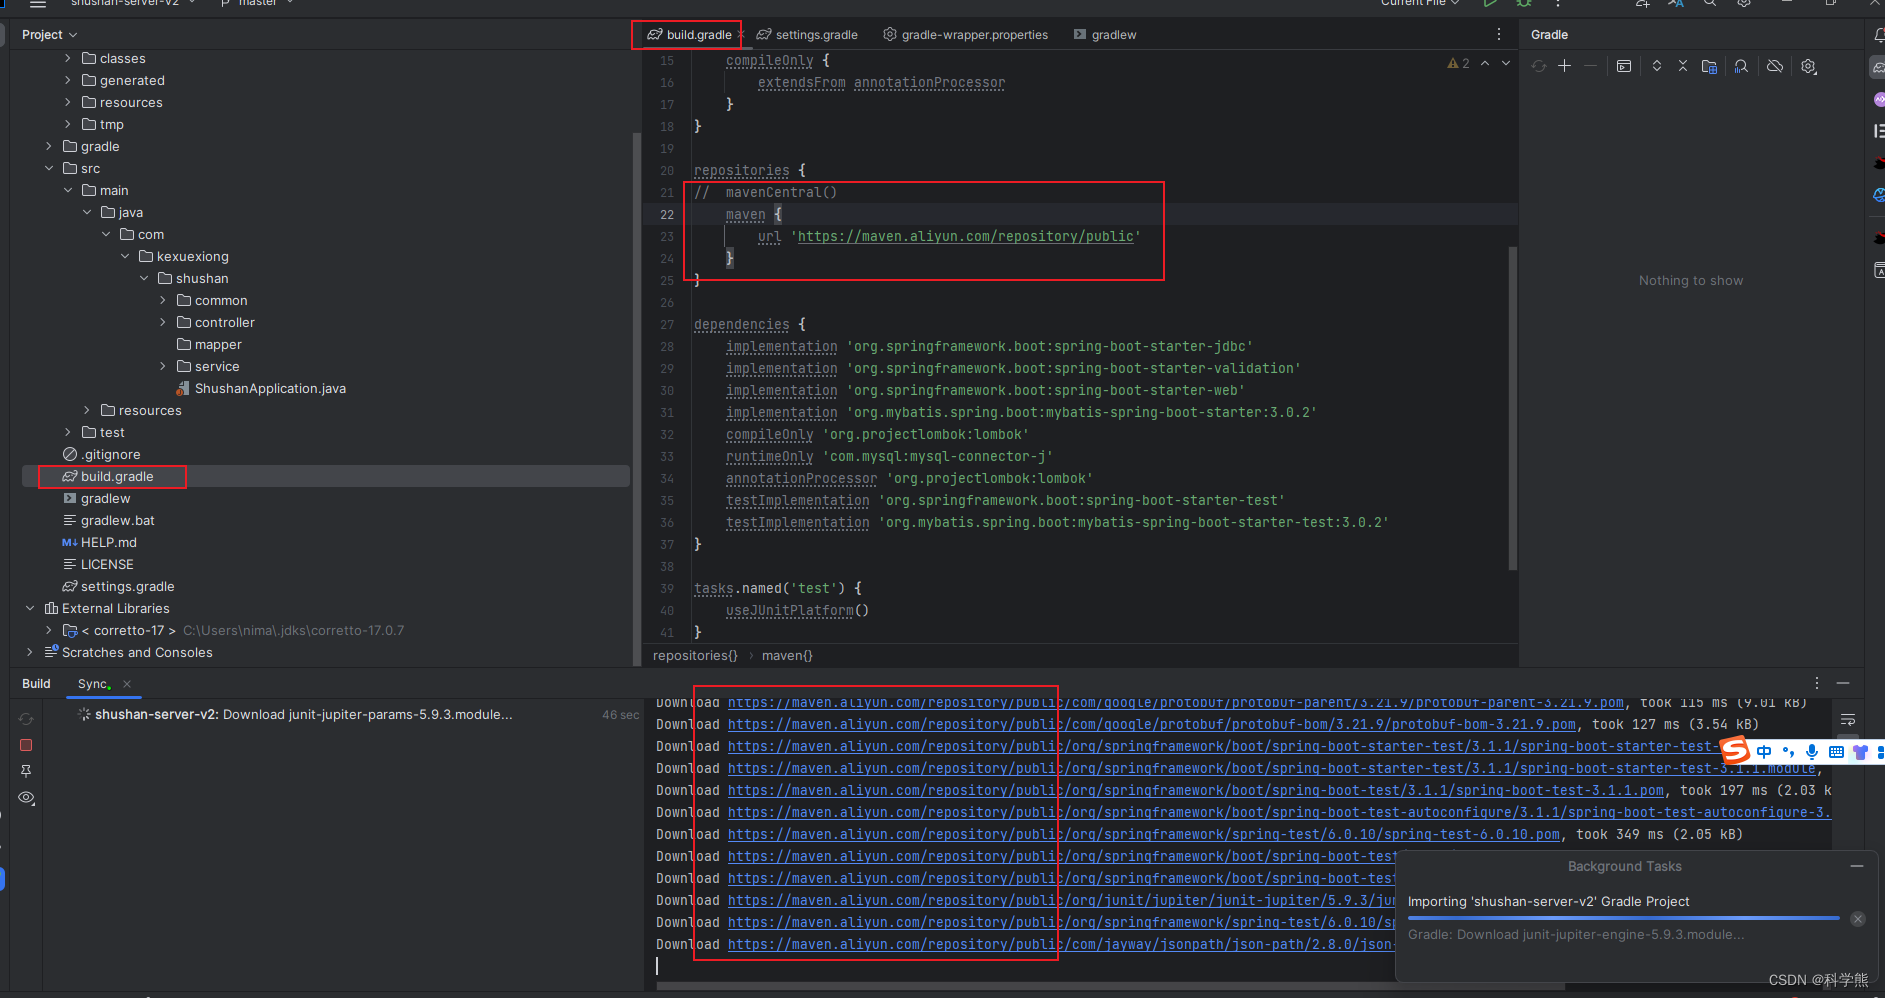Expand all nodes in Gradle panel
Screen dimensions: 1885x998
click(x=1657, y=66)
